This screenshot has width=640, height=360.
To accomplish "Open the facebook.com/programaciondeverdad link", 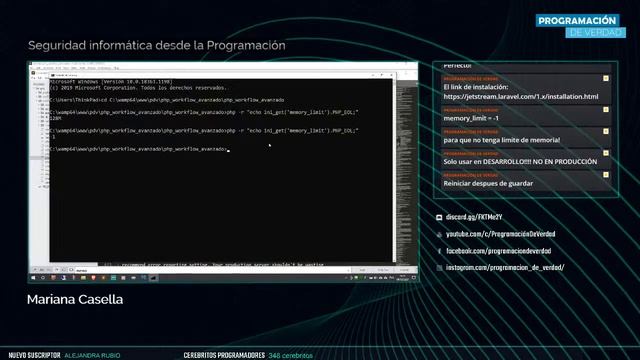I will pos(498,251).
